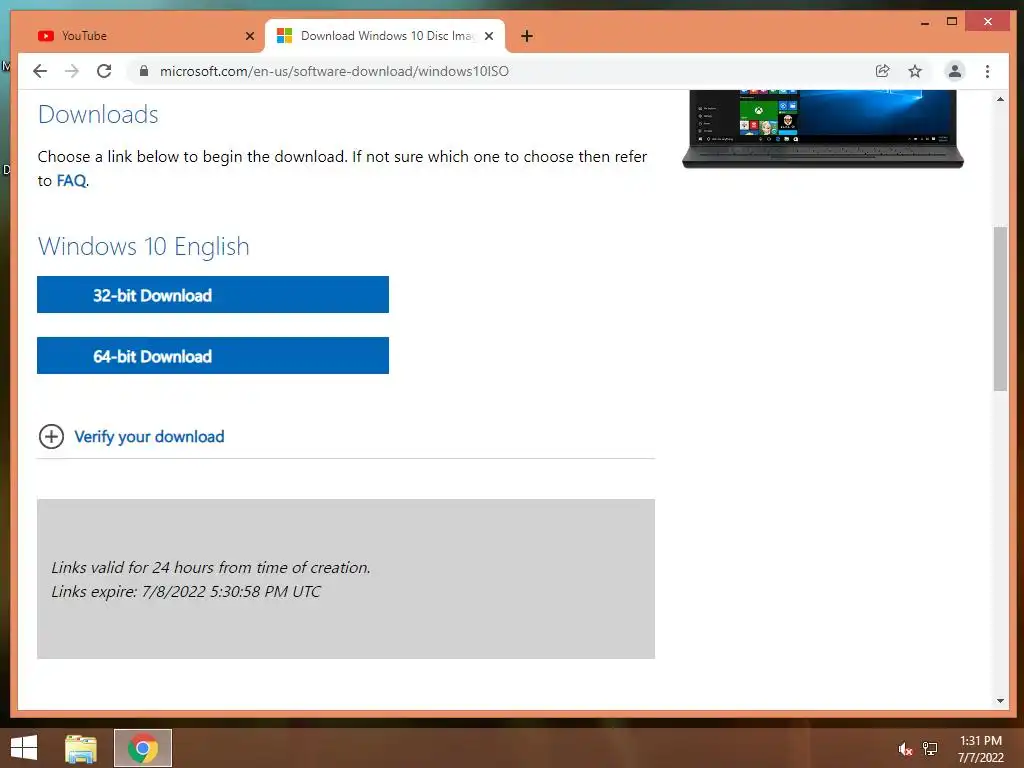Expand the Verify your download section
Viewport: 1024px width, 768px height.
tap(52, 436)
